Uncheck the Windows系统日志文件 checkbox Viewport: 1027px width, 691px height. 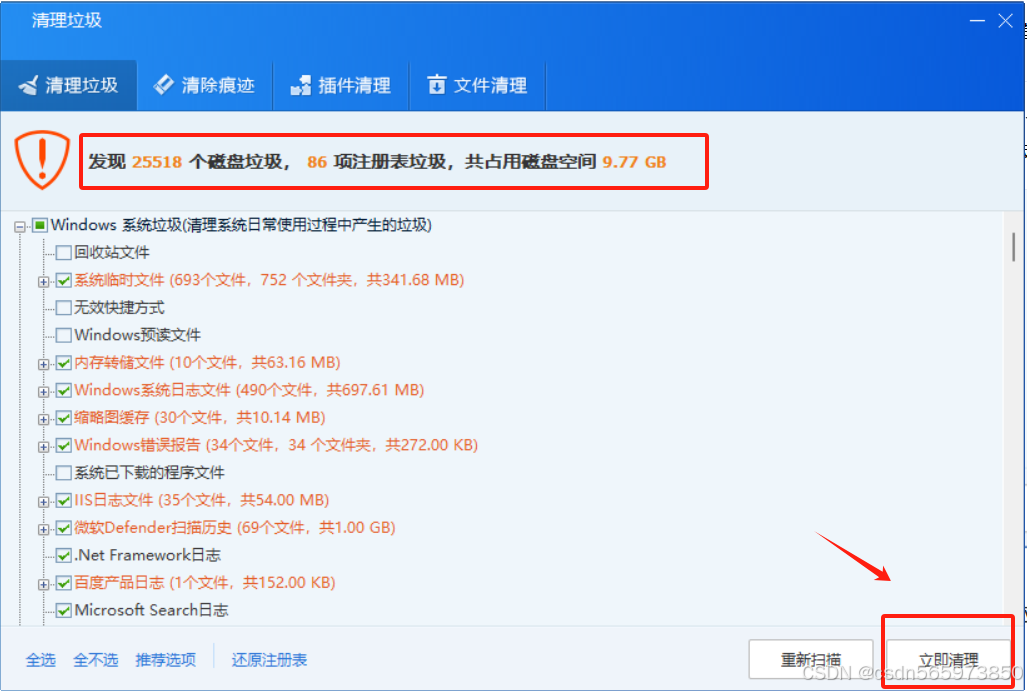64,390
